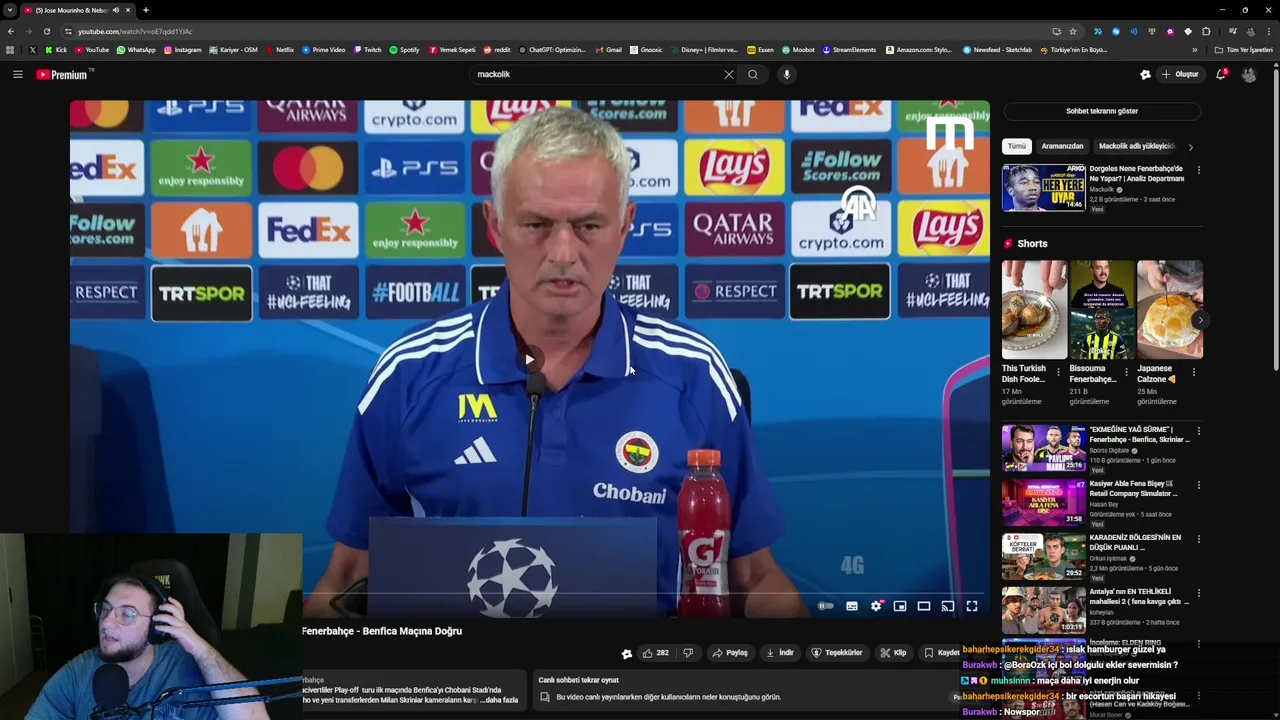Toggle the autoplay switch in player
The height and width of the screenshot is (720, 1280).
(x=826, y=606)
